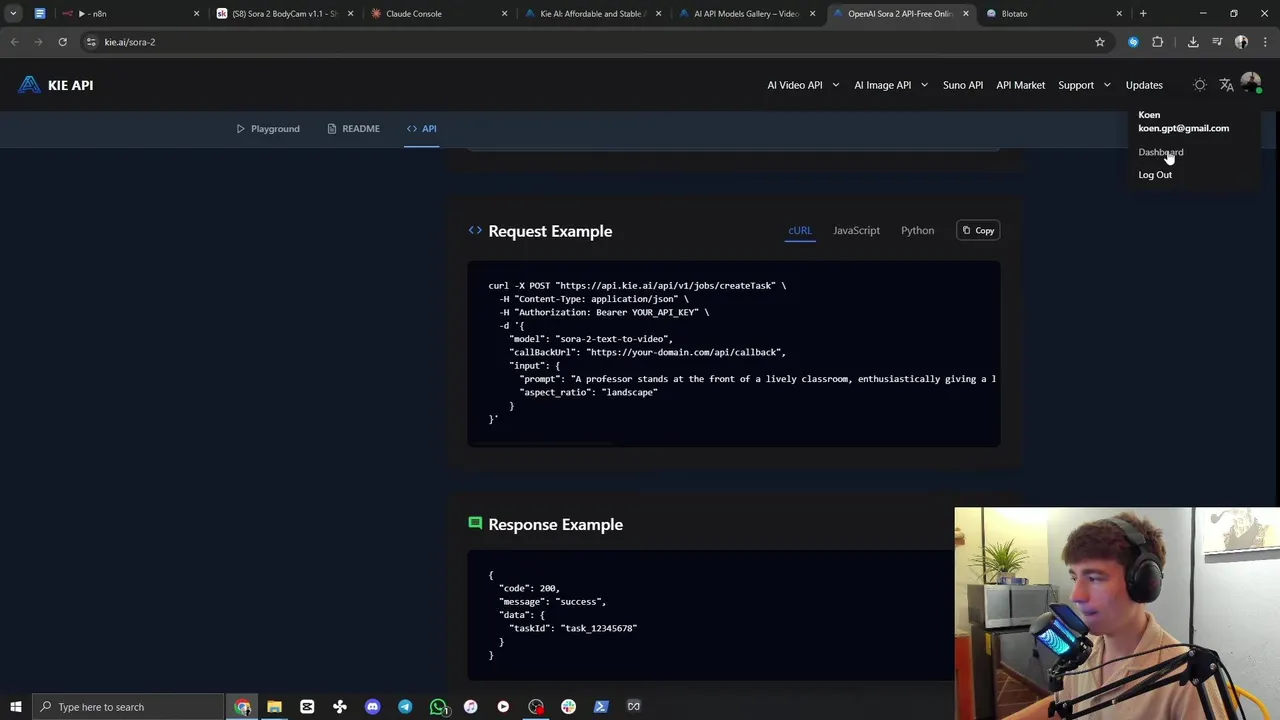Open the Support dropdown menu
1280x720 pixels.
pos(1085,85)
